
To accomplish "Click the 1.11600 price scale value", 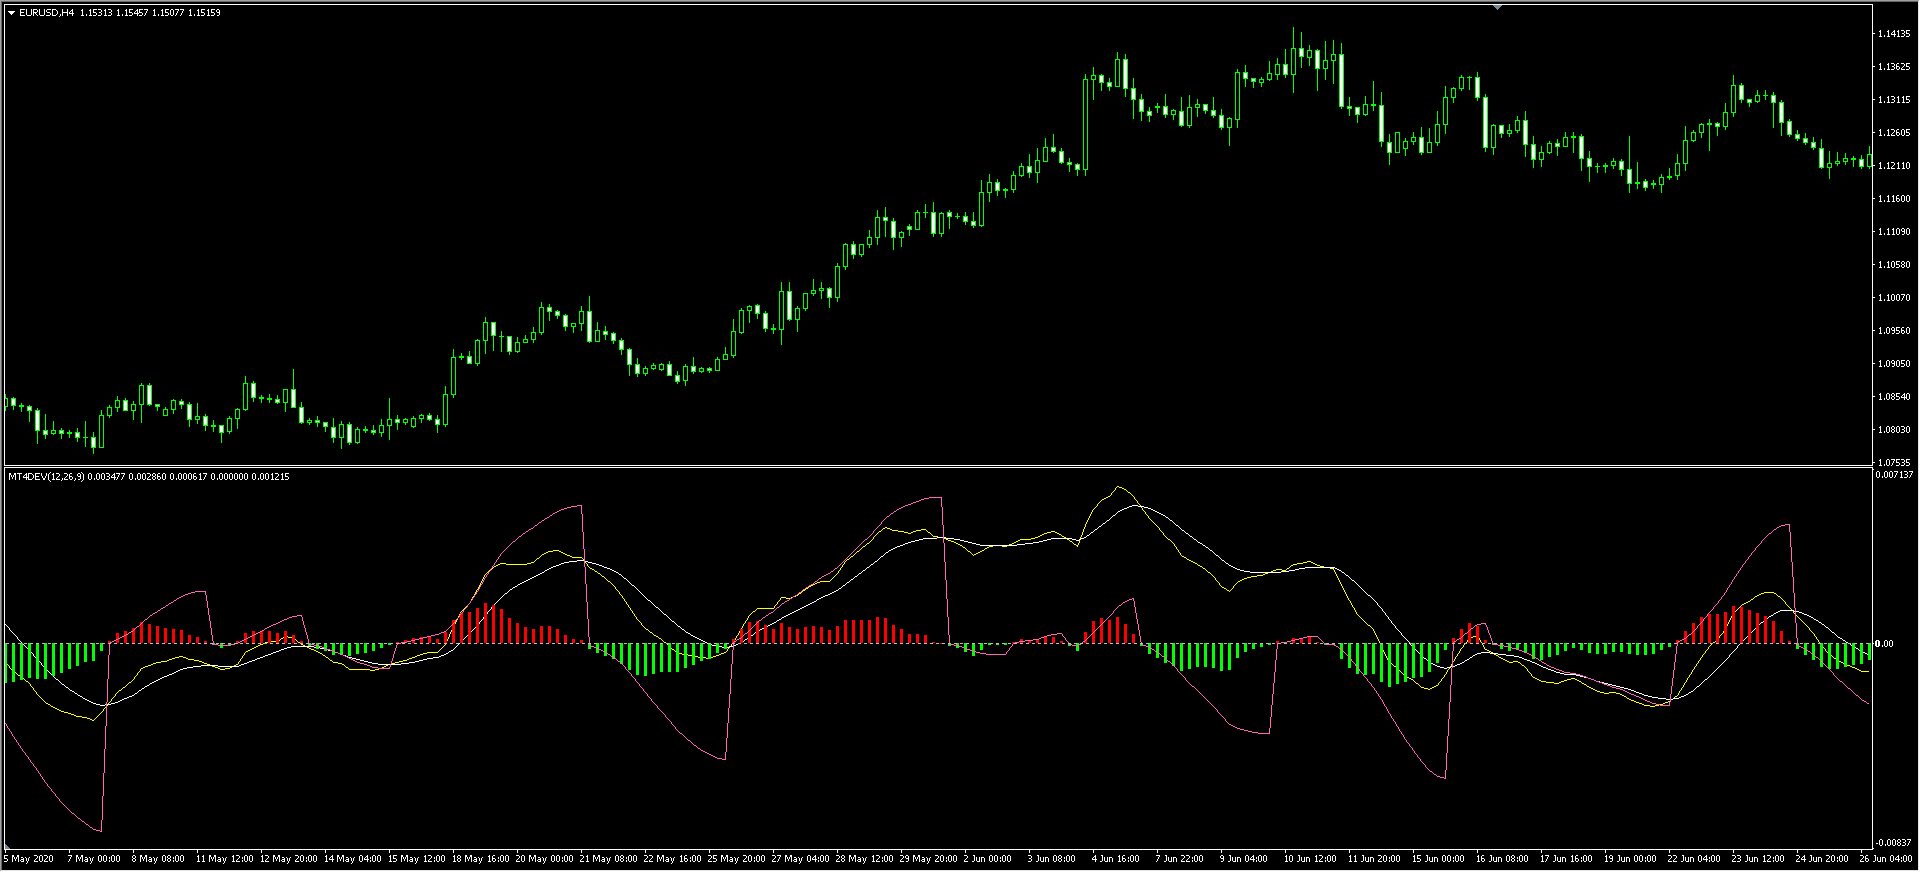I will click(x=1894, y=199).
